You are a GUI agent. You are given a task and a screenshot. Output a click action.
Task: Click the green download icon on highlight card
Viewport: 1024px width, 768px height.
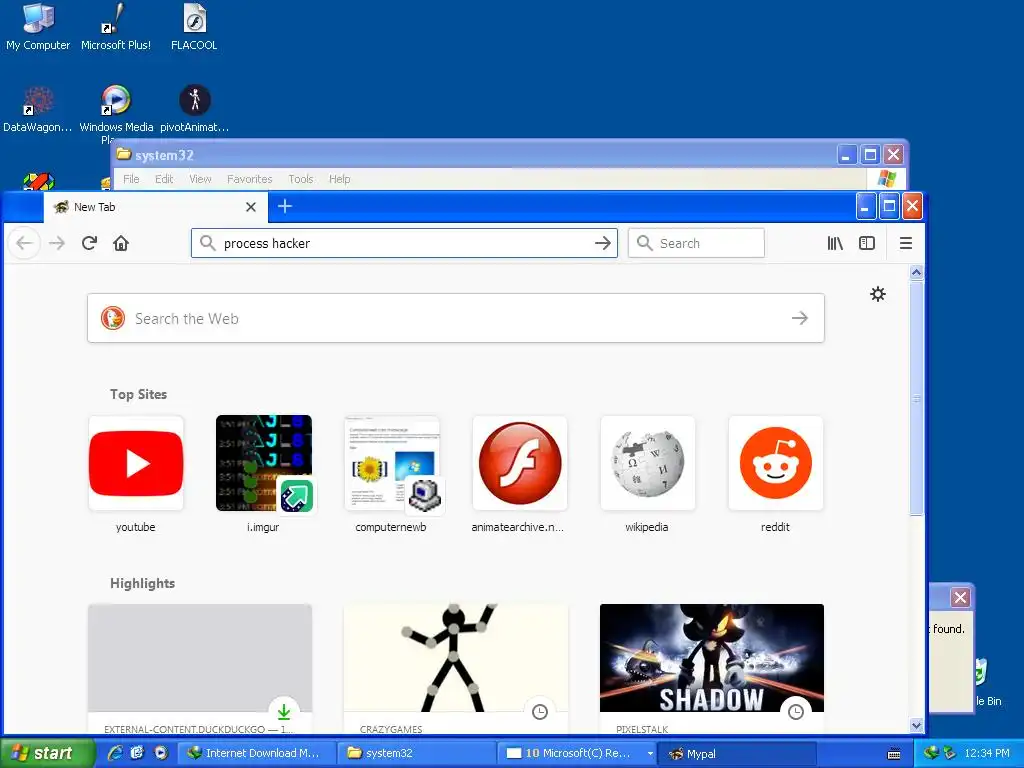(283, 712)
